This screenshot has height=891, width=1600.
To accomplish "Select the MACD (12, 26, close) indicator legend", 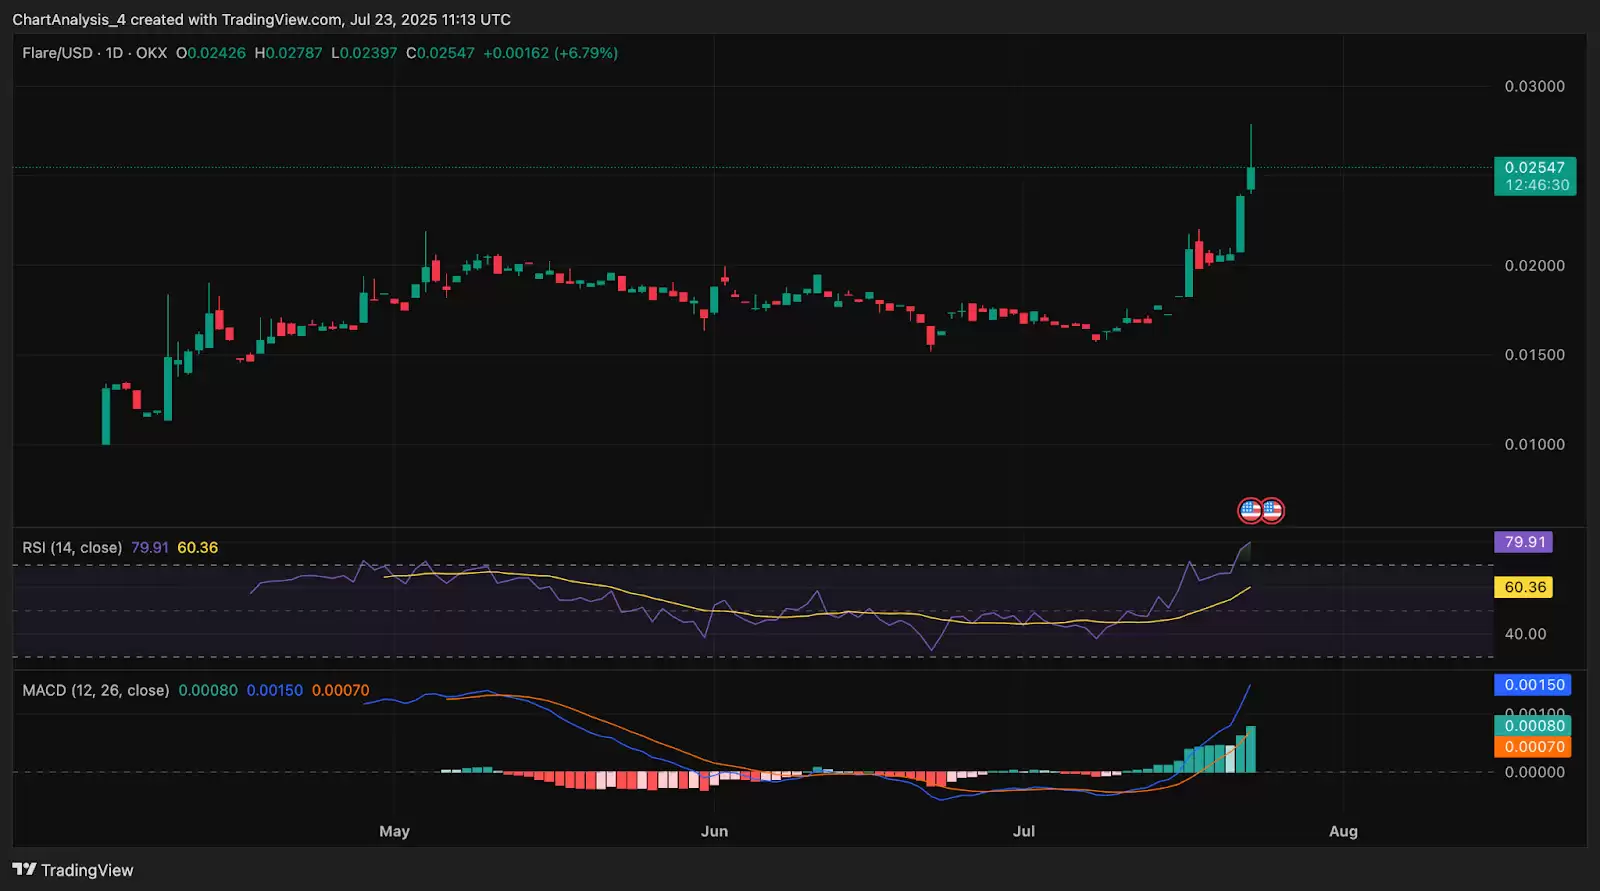I will pos(96,691).
